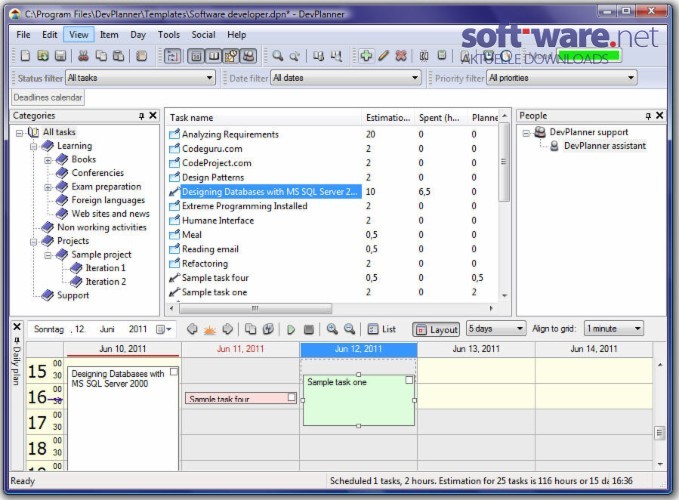Toggle the Layout button
The image size is (679, 500).
click(436, 329)
